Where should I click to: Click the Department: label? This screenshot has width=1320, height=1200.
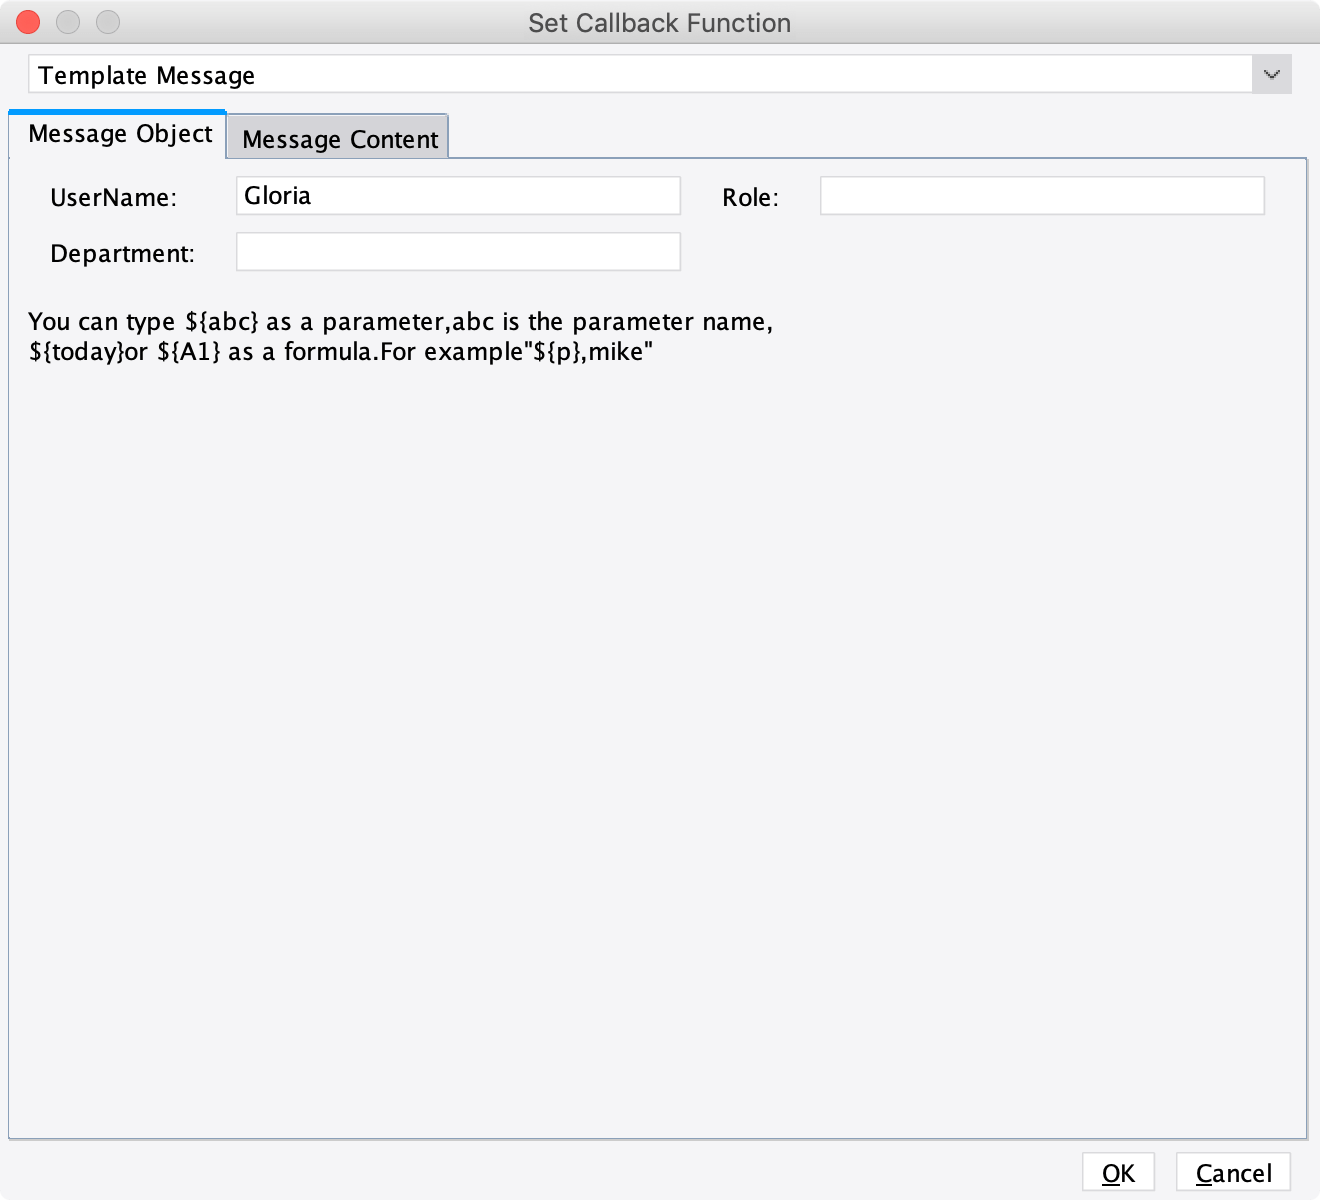tap(122, 254)
